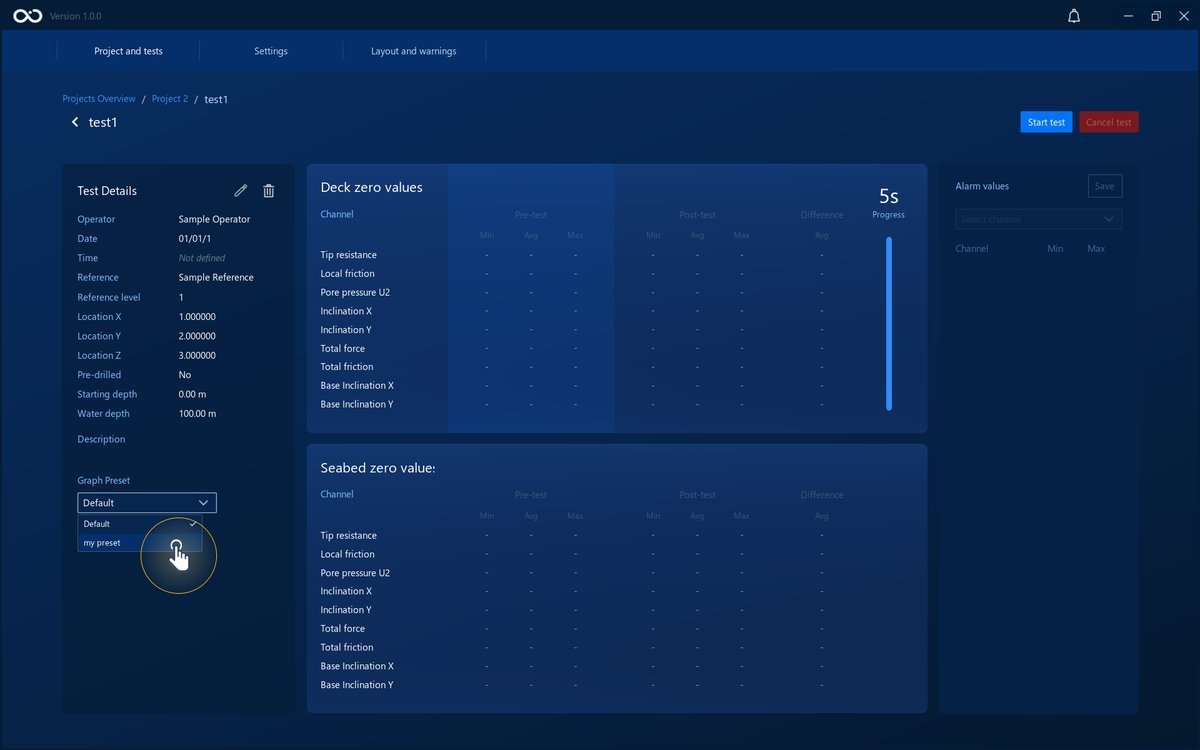The width and height of the screenshot is (1200, 750).
Task: Click the Deck zero values Channel header
Action: tap(337, 214)
